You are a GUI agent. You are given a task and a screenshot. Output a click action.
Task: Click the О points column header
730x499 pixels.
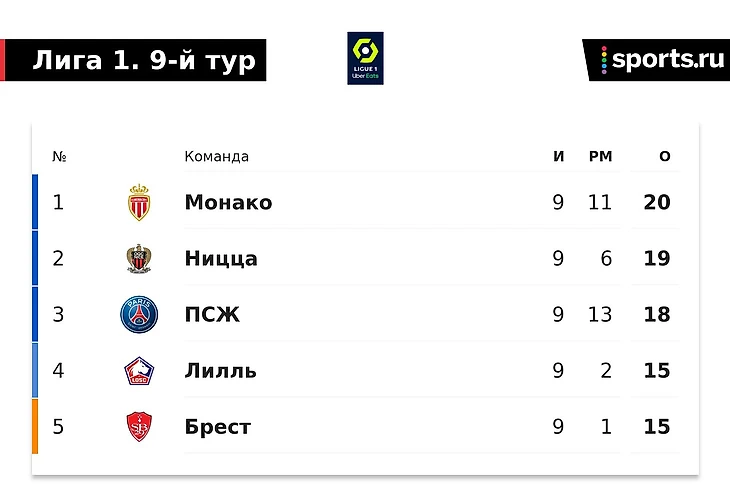[x=665, y=157]
